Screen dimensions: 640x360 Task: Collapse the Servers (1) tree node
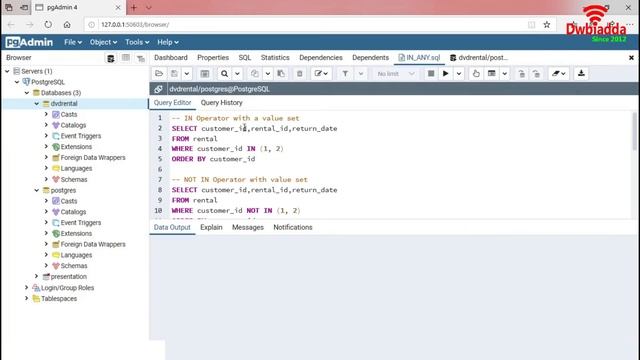[x=7, y=71]
